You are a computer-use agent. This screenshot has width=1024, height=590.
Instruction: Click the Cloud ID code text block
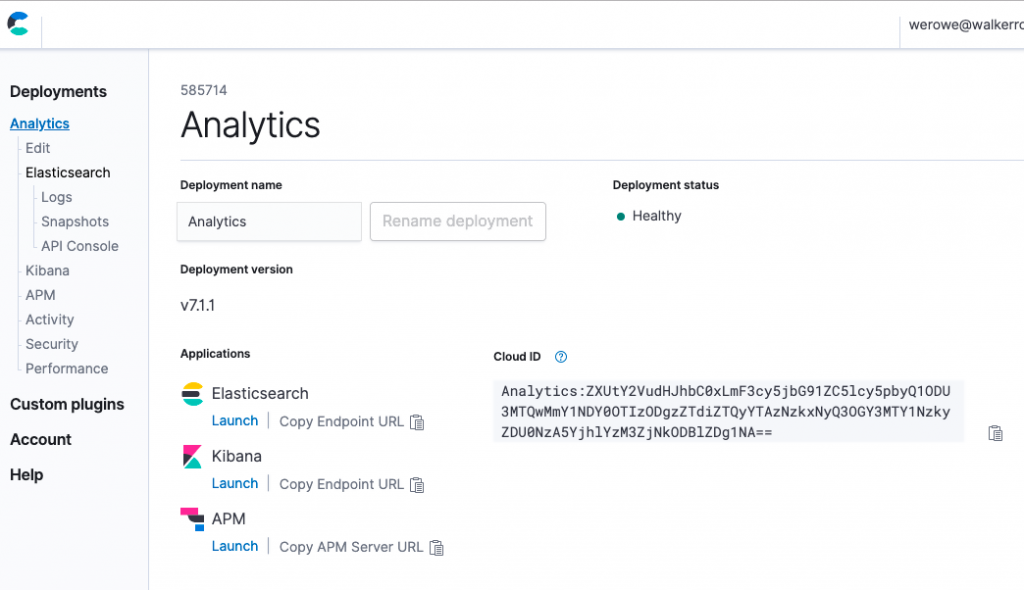pos(728,412)
